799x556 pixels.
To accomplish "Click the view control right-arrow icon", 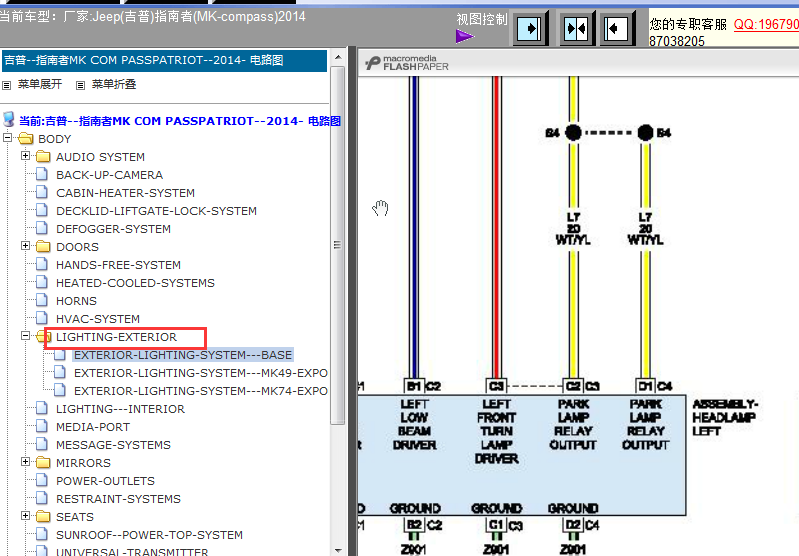I will click(530, 28).
